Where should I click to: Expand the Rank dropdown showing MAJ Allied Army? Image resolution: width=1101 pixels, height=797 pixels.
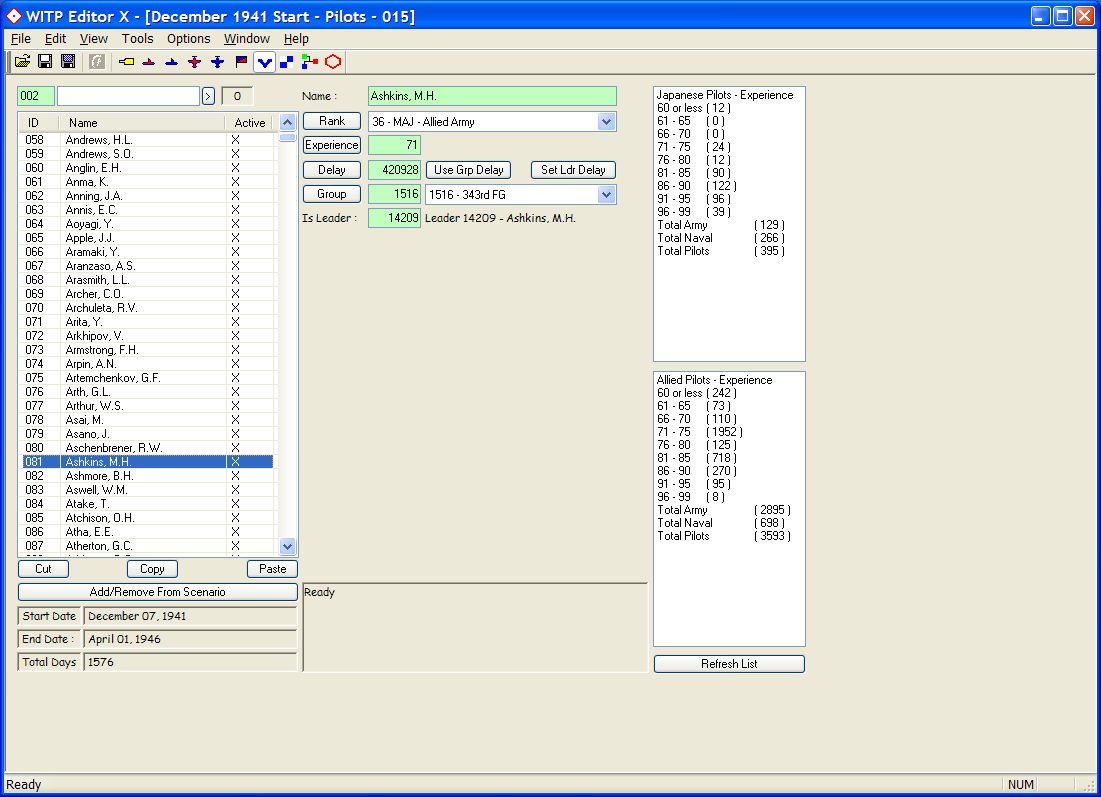coord(607,121)
